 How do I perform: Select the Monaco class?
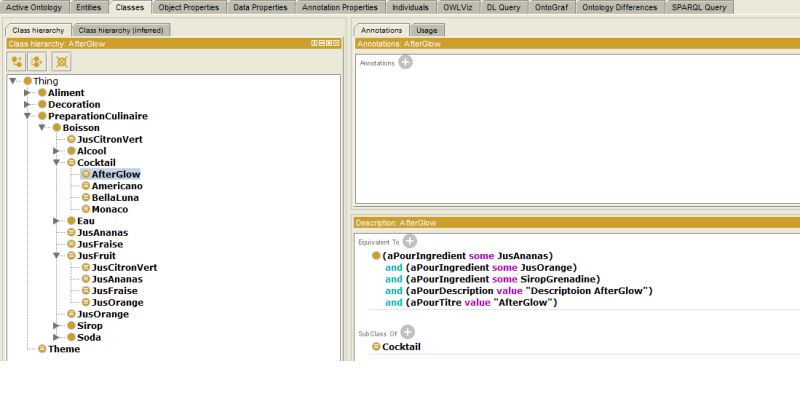(110, 210)
